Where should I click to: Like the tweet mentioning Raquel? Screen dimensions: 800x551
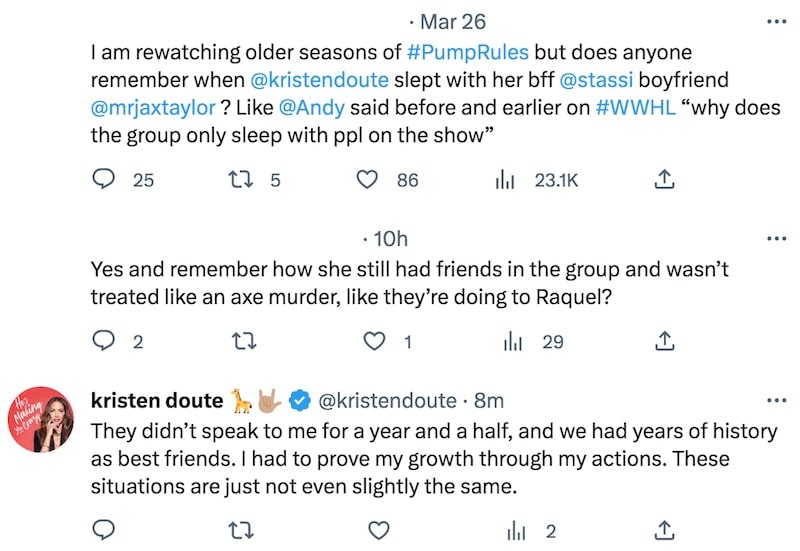click(374, 341)
